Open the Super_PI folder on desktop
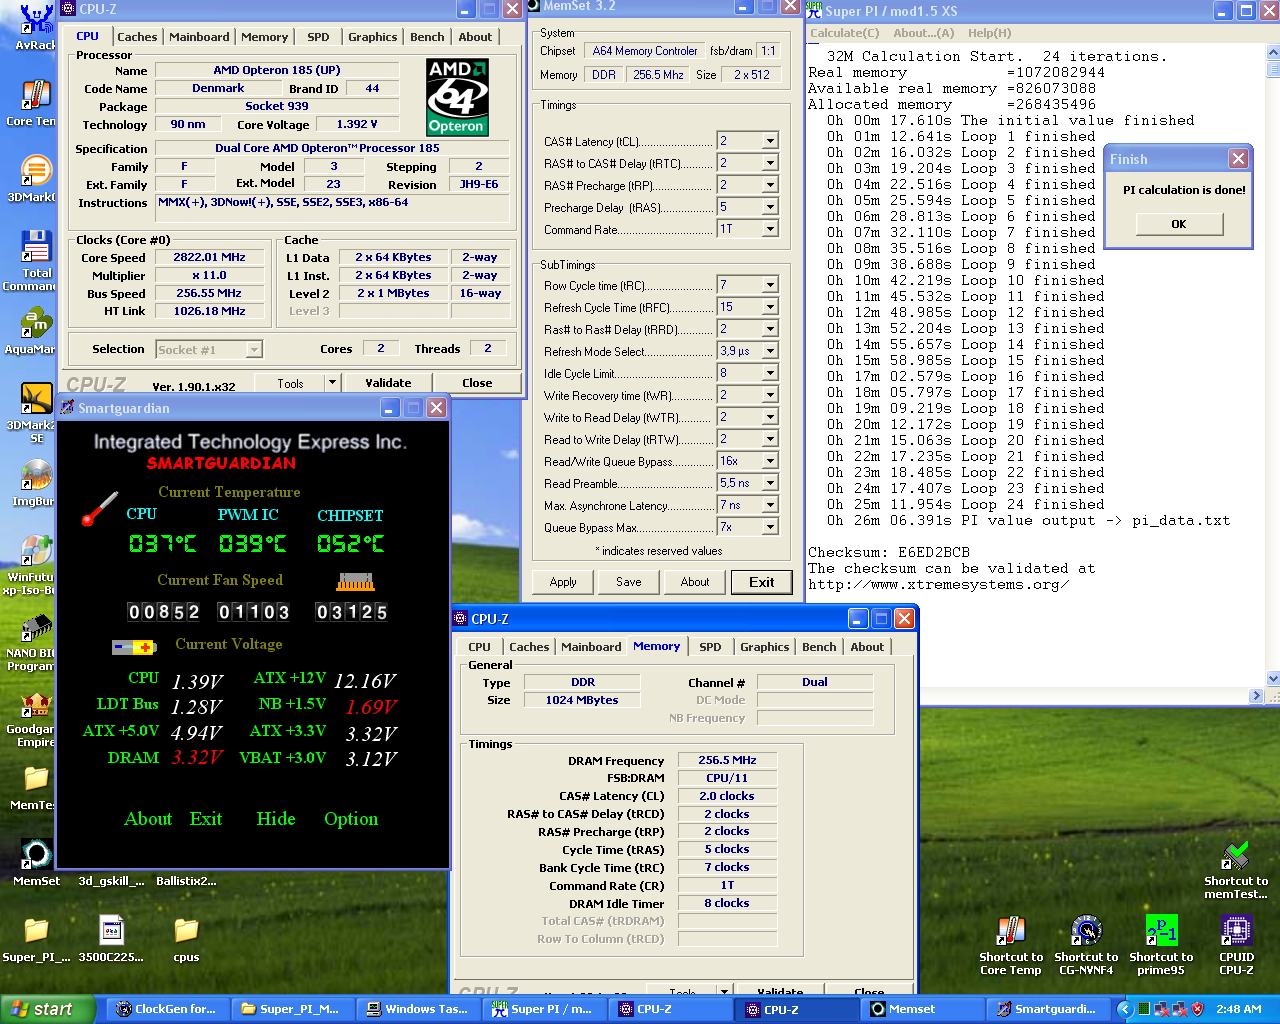Screen dimensions: 1280x1024 point(36,932)
